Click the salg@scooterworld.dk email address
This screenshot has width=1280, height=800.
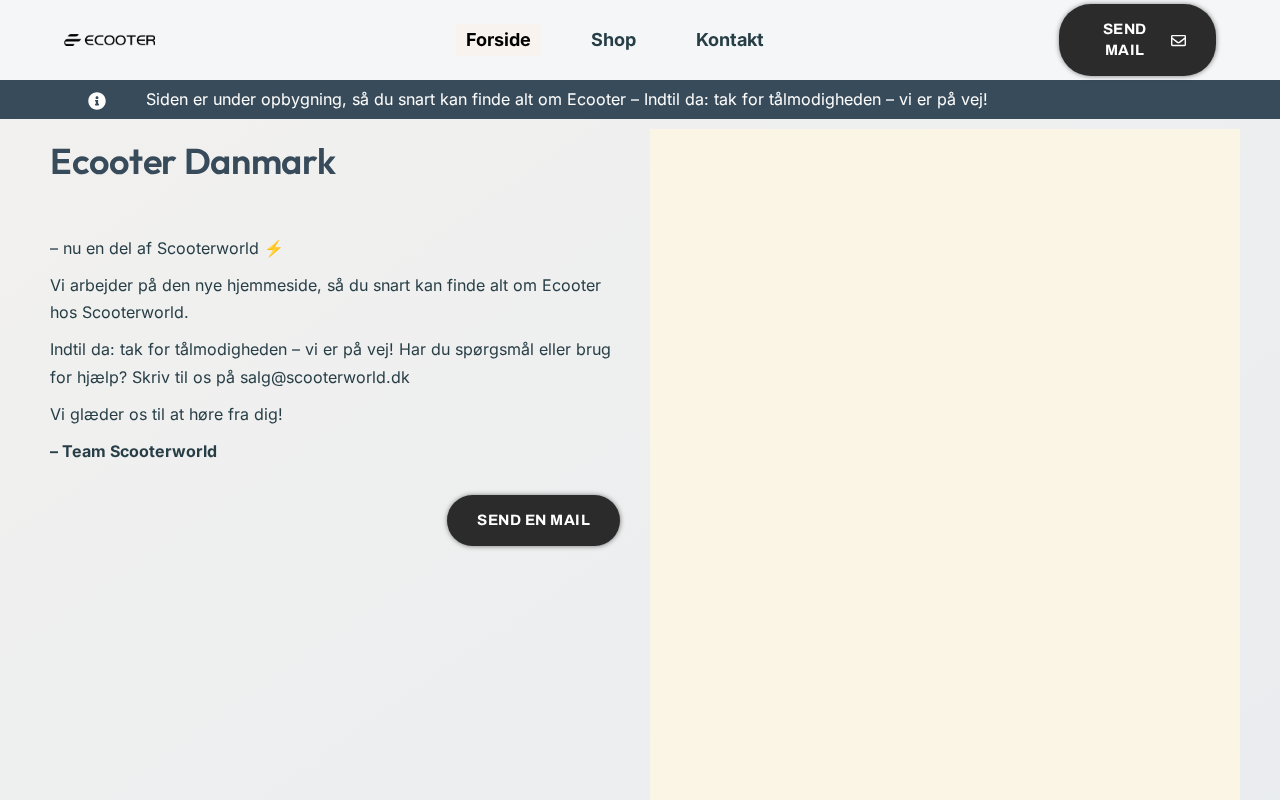[325, 377]
